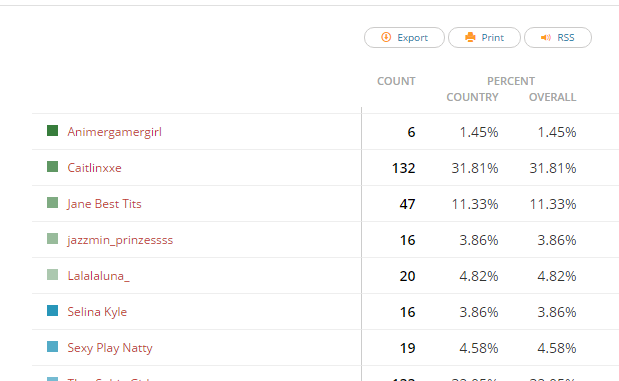Screen dimensions: 619x381
Task: Click the COUNTRY percent column header
Action: click(473, 97)
